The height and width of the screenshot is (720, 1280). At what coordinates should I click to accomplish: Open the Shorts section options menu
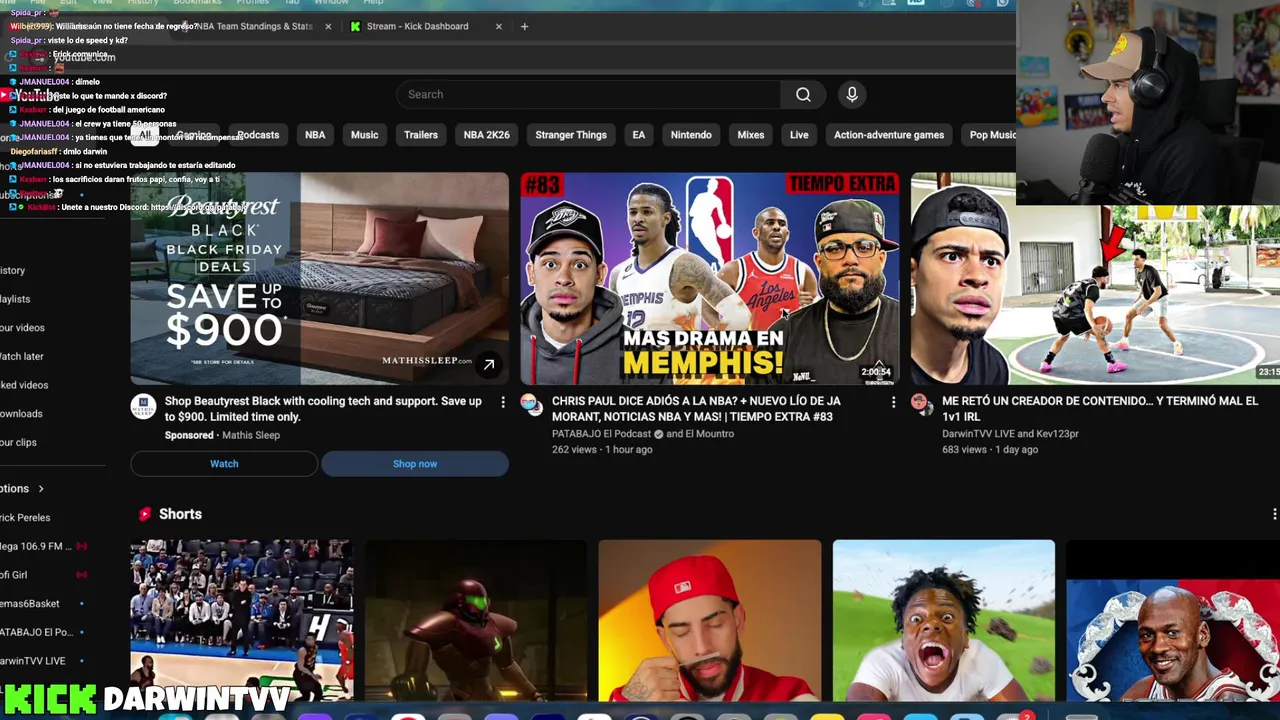point(1274,514)
